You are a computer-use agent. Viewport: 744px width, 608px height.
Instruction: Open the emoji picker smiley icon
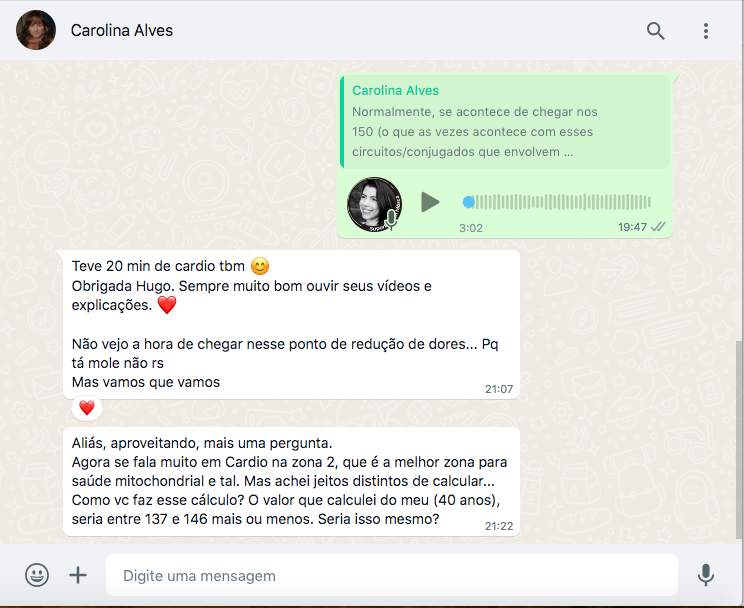[x=37, y=575]
